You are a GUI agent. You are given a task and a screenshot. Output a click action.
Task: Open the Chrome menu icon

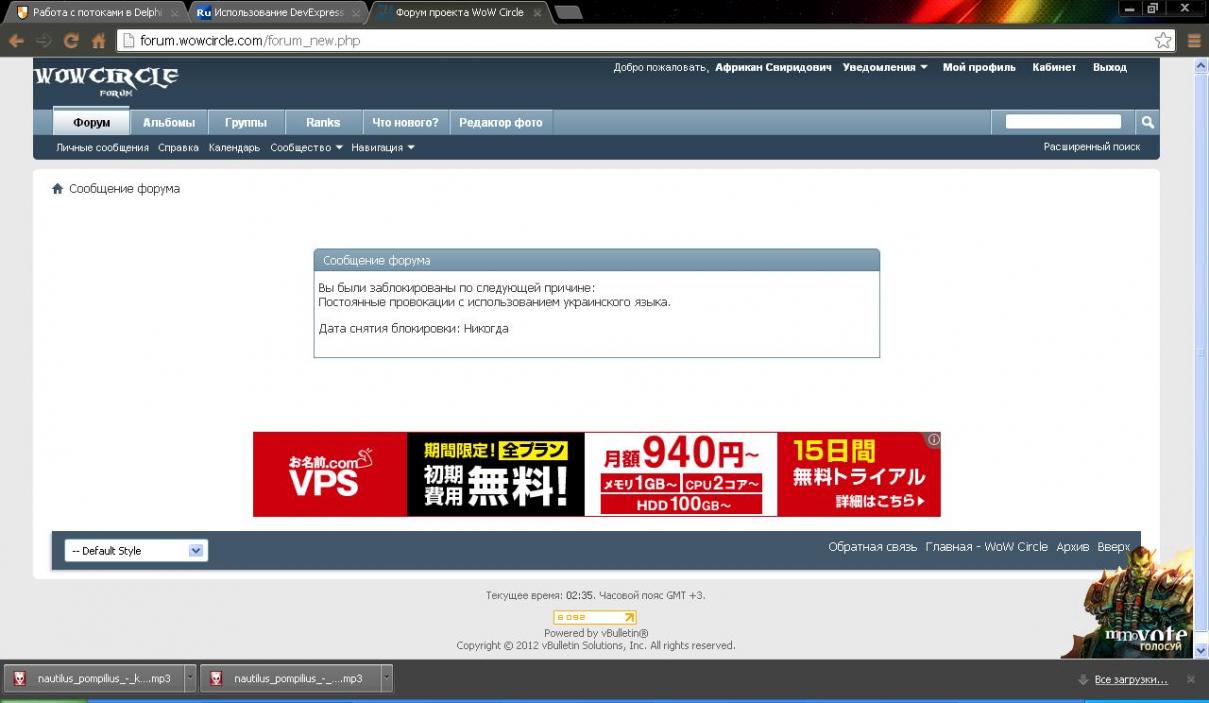pyautogui.click(x=1194, y=41)
